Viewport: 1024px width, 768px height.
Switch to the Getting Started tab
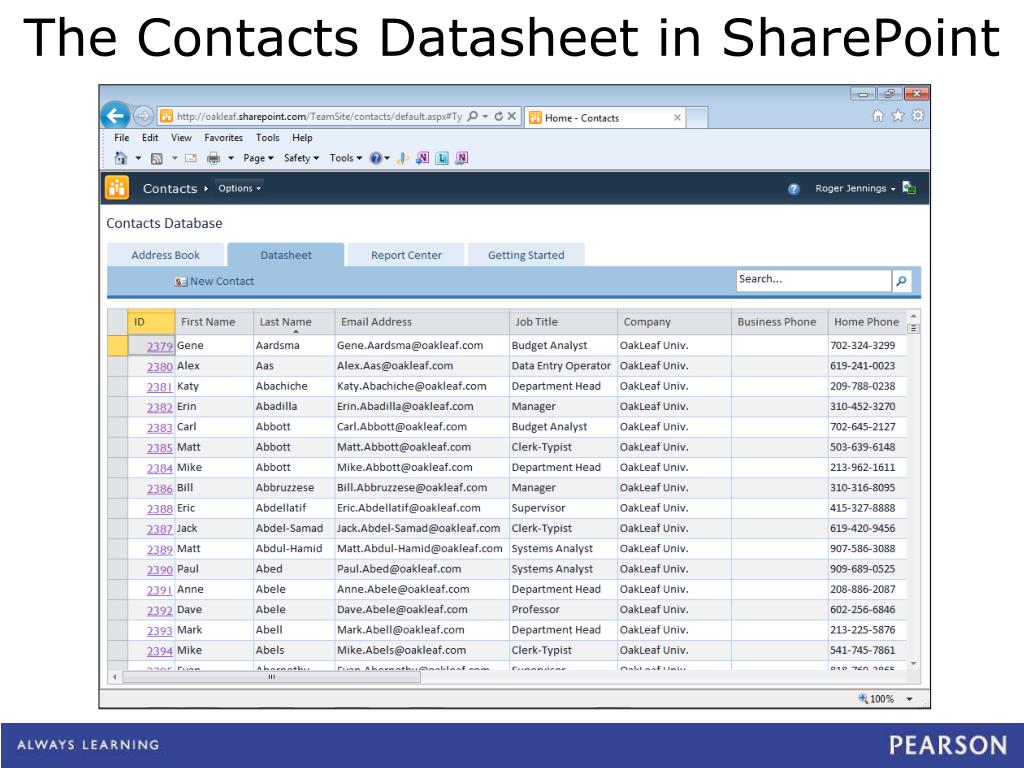coord(526,255)
